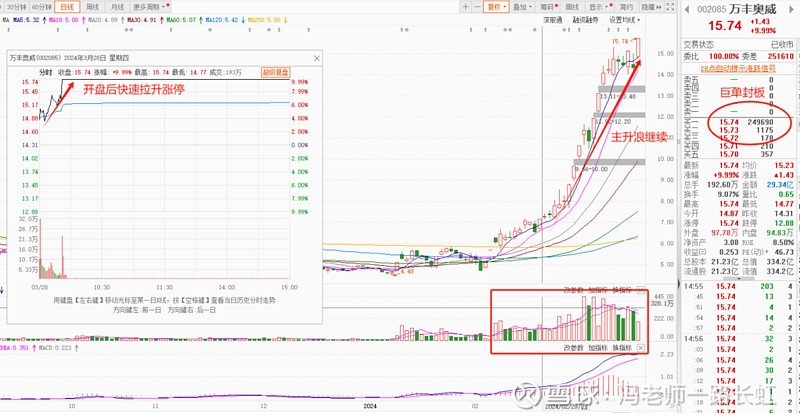This screenshot has width=800, height=420.
Task: Click 流通股 21.23亿 value
Action: [x=724, y=271]
